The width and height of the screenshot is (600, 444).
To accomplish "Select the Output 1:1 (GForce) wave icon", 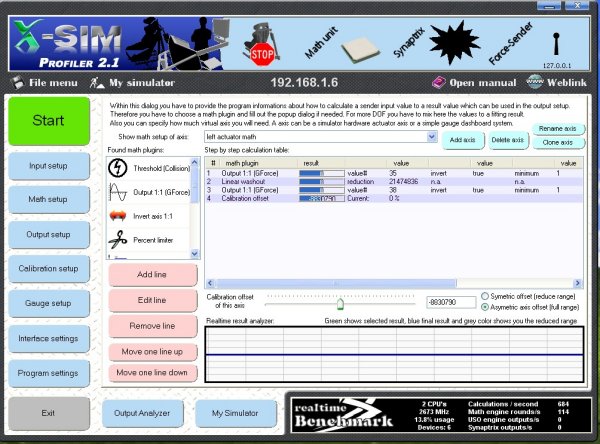I will tap(117, 192).
